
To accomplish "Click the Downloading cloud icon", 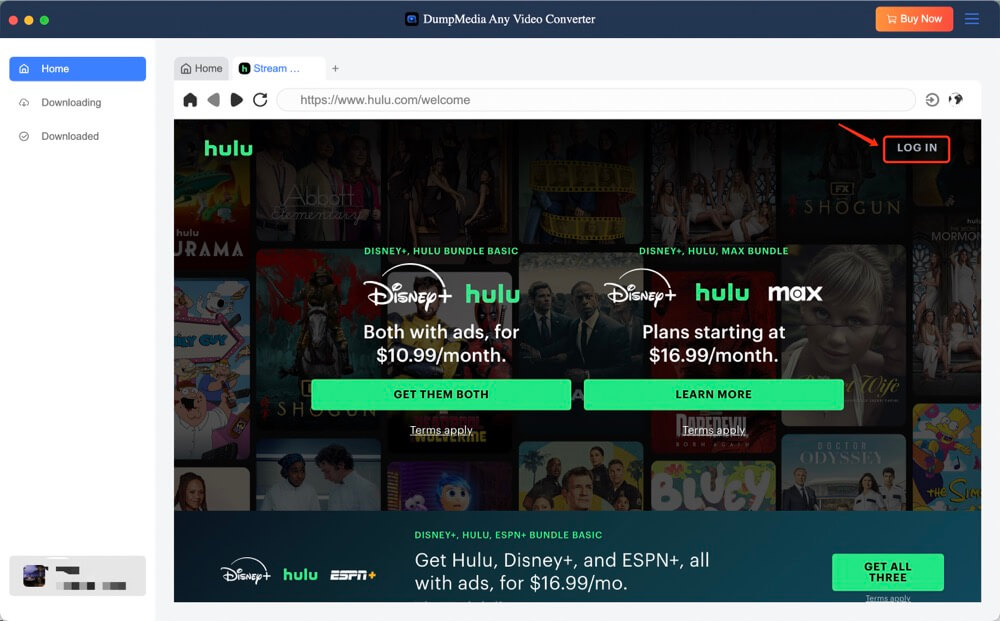I will [24, 103].
